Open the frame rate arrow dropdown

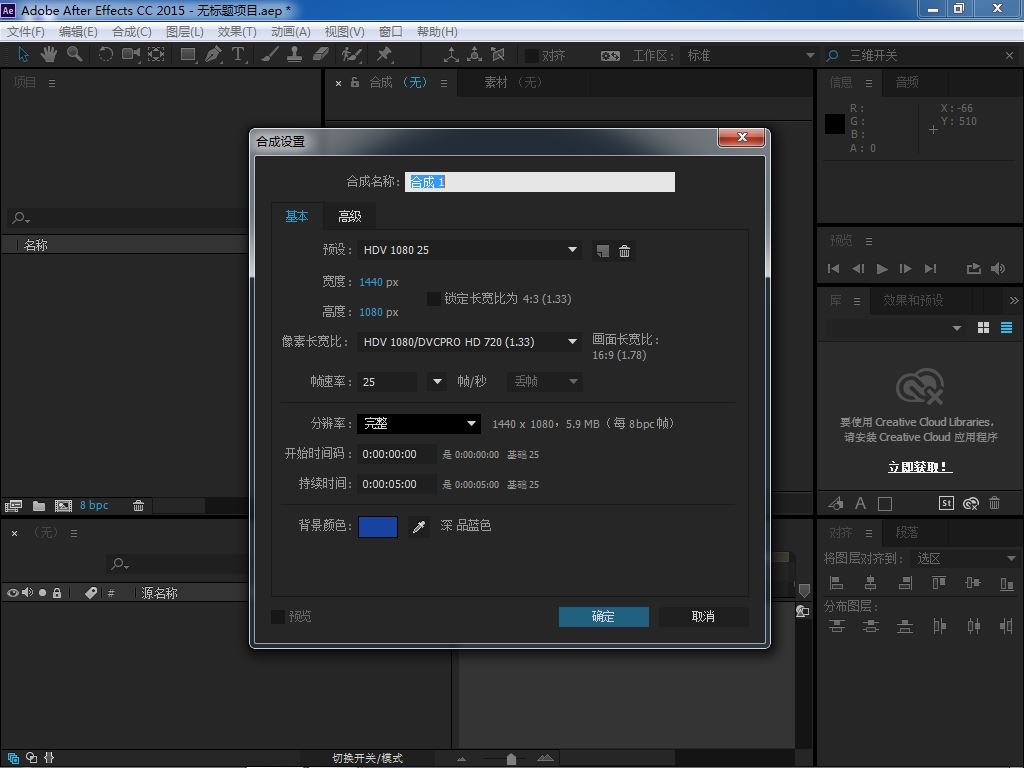[x=437, y=381]
